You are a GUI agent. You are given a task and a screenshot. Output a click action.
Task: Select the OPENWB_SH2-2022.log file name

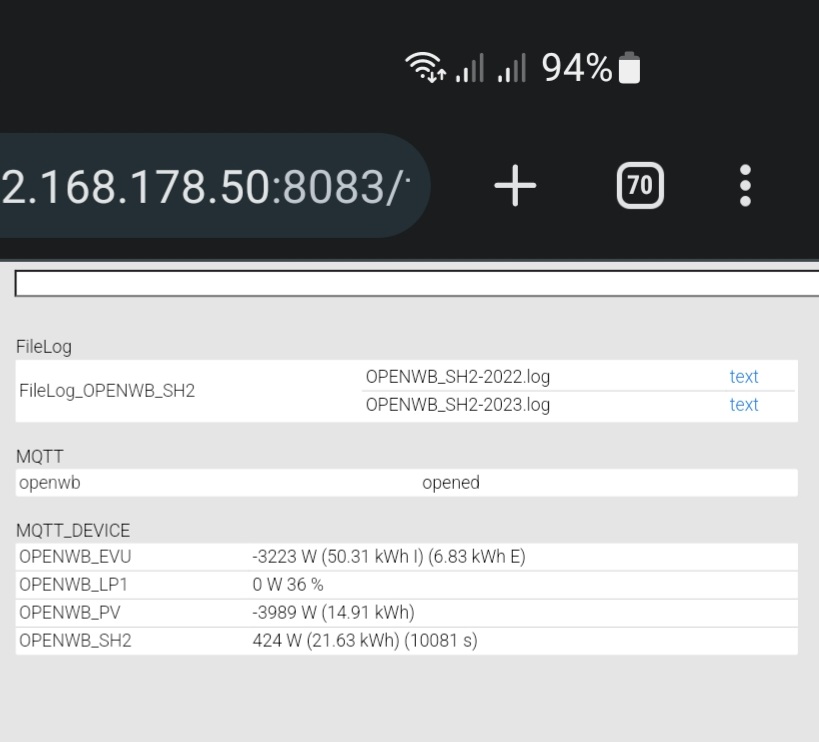458,376
